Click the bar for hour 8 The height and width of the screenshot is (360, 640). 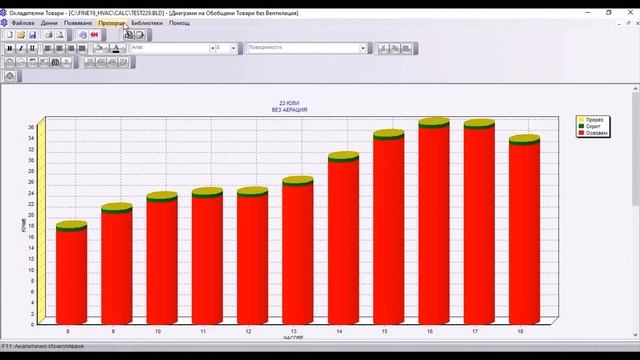tap(71, 273)
